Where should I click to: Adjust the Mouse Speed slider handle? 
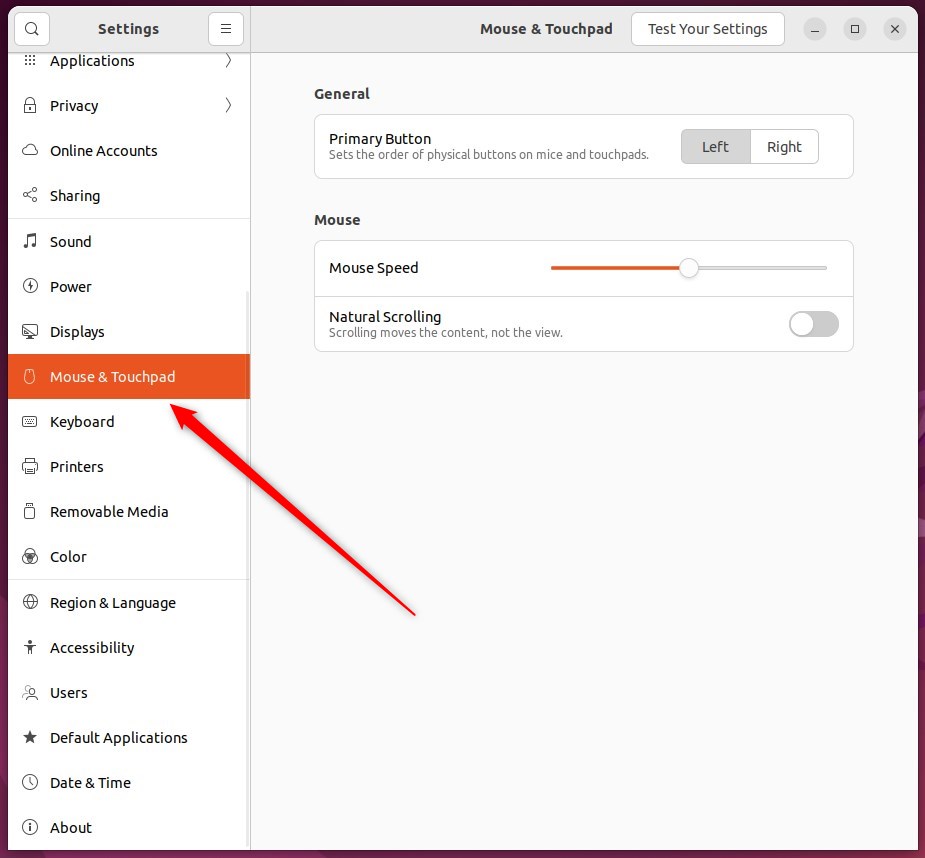click(688, 268)
